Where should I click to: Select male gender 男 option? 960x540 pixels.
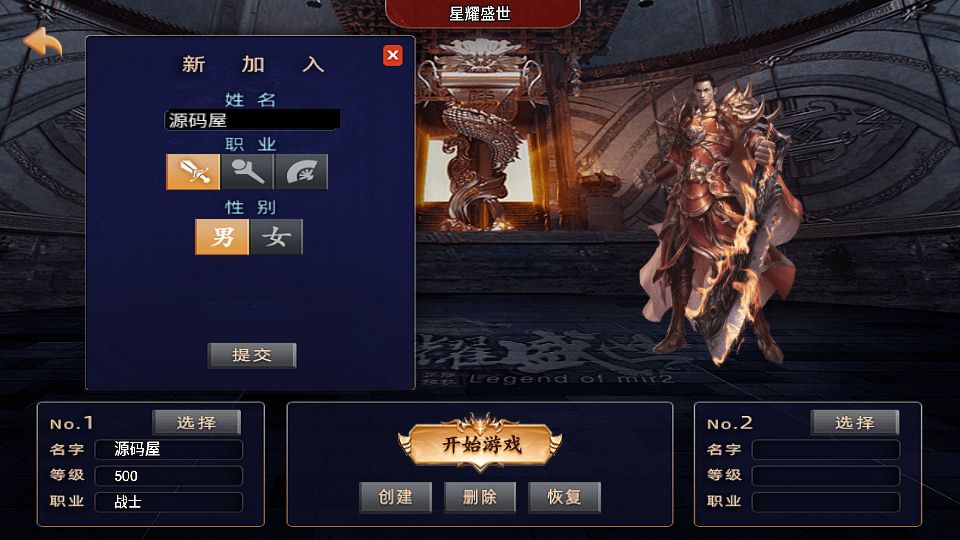pos(222,236)
